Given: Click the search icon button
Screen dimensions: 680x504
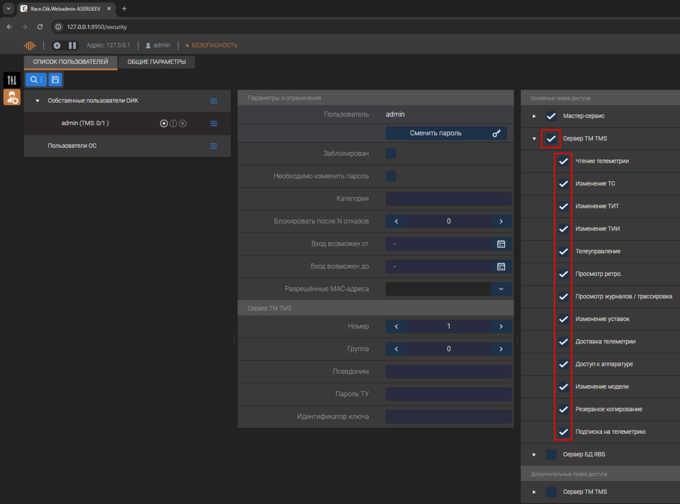Looking at the screenshot, I should coord(34,80).
